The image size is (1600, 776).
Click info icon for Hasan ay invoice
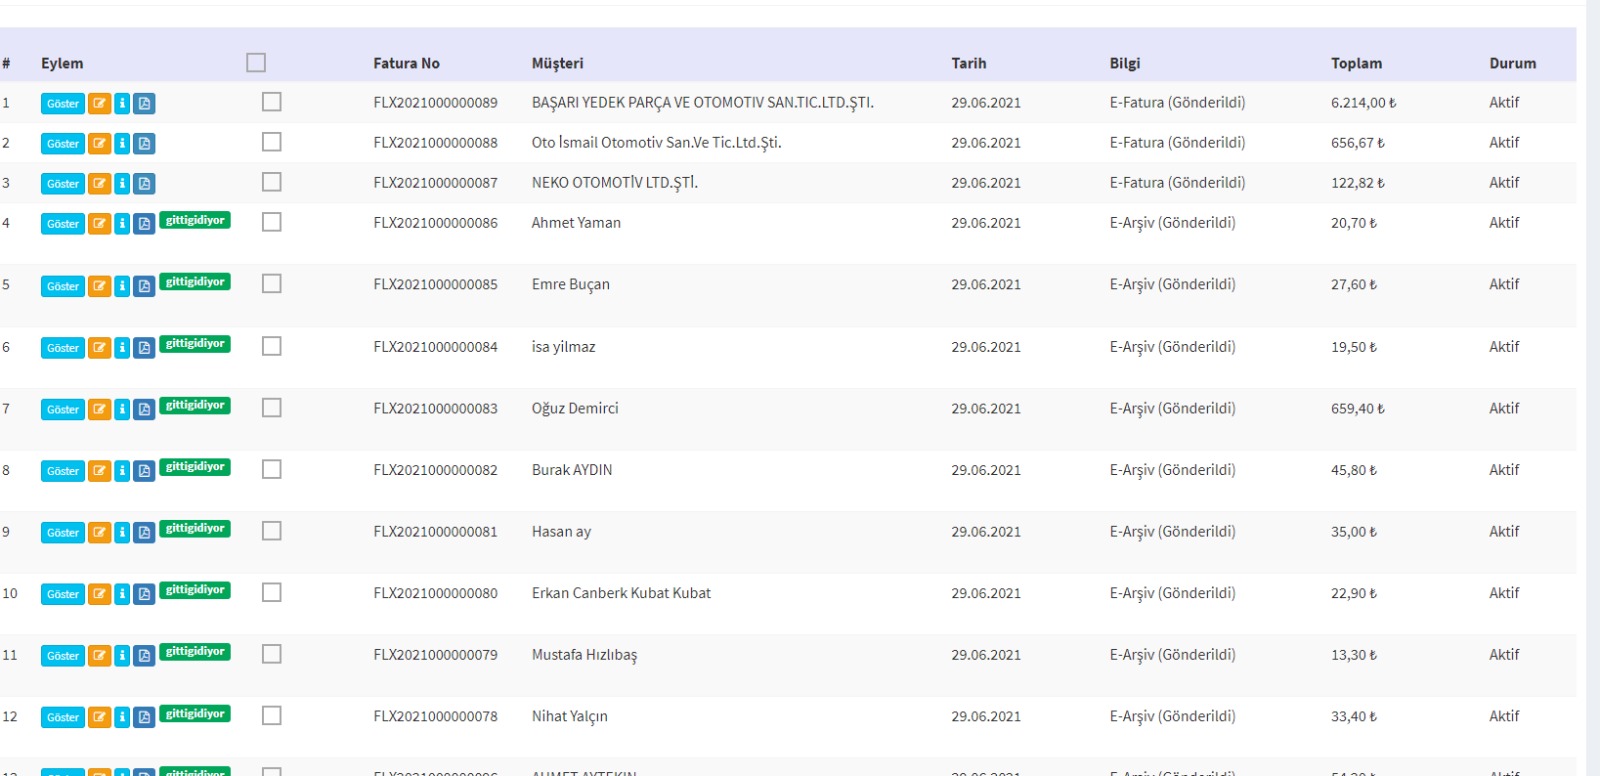(122, 533)
